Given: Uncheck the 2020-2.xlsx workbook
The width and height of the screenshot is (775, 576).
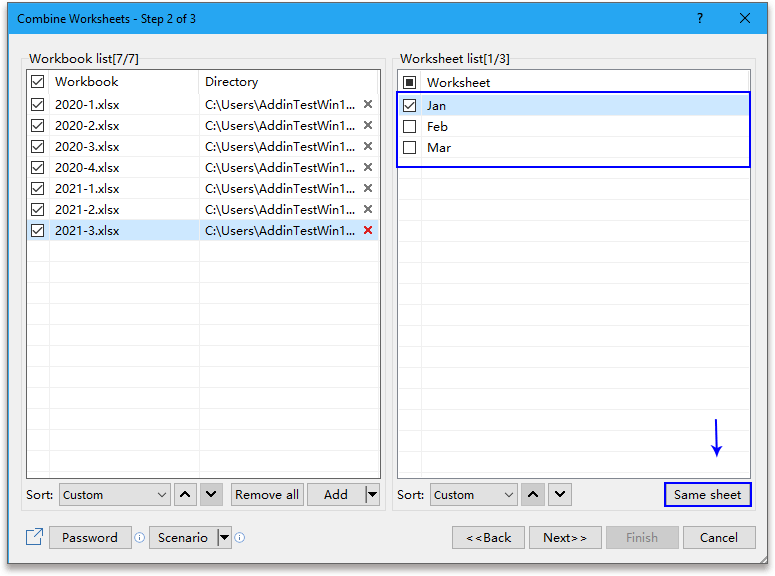Looking at the screenshot, I should pyautogui.click(x=38, y=126).
